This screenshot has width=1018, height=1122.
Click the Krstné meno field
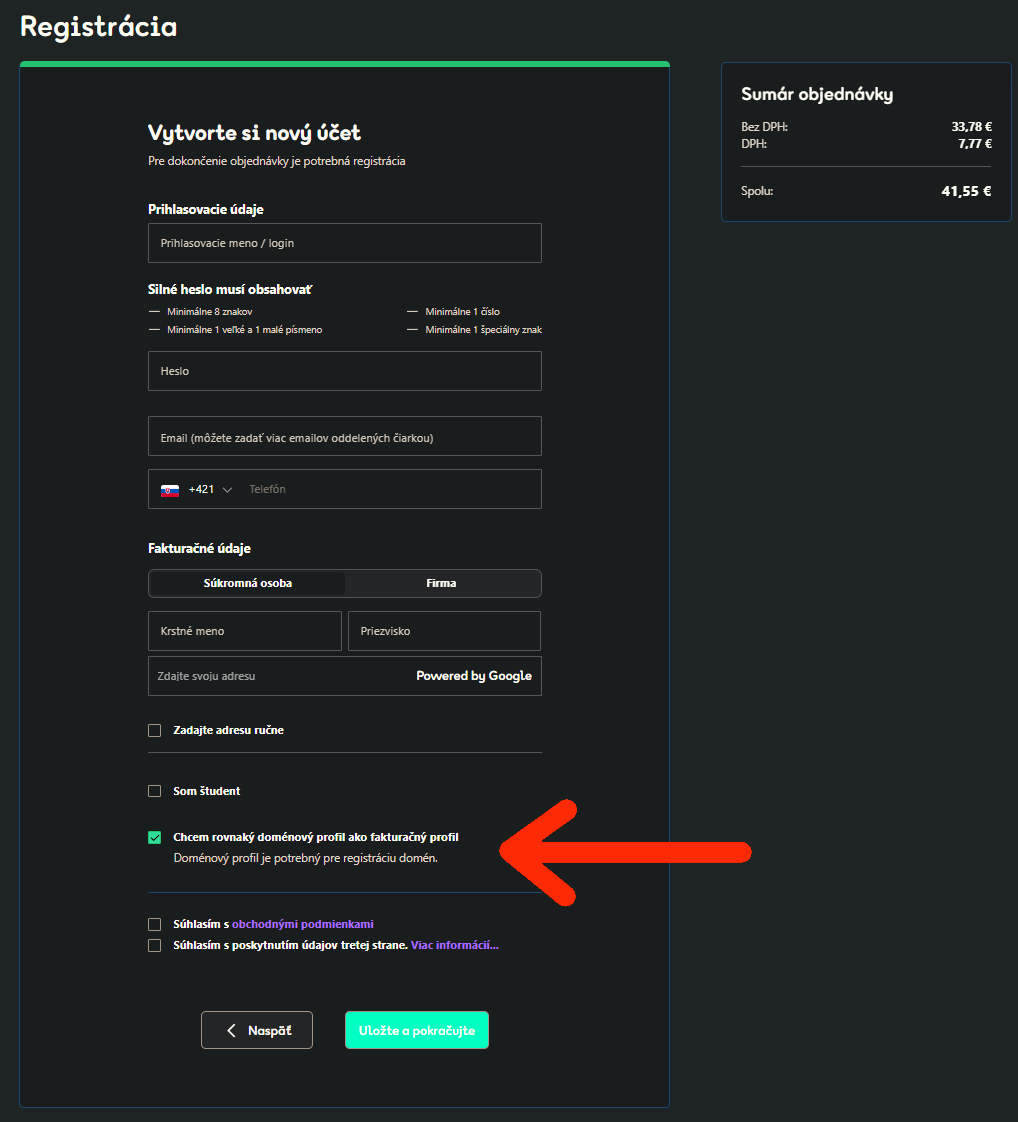click(245, 631)
